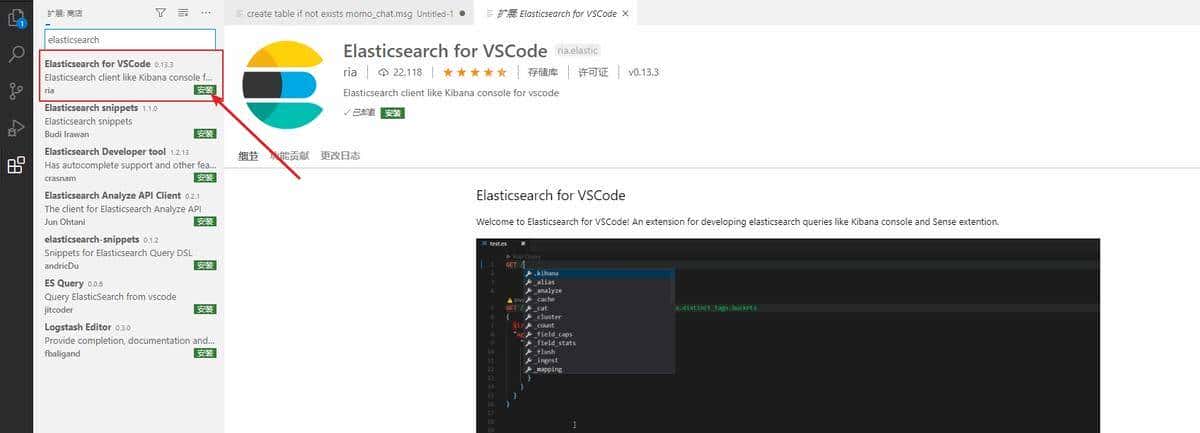Clear extension search results via list icon
This screenshot has height=433, width=1200.
pyautogui.click(x=183, y=13)
